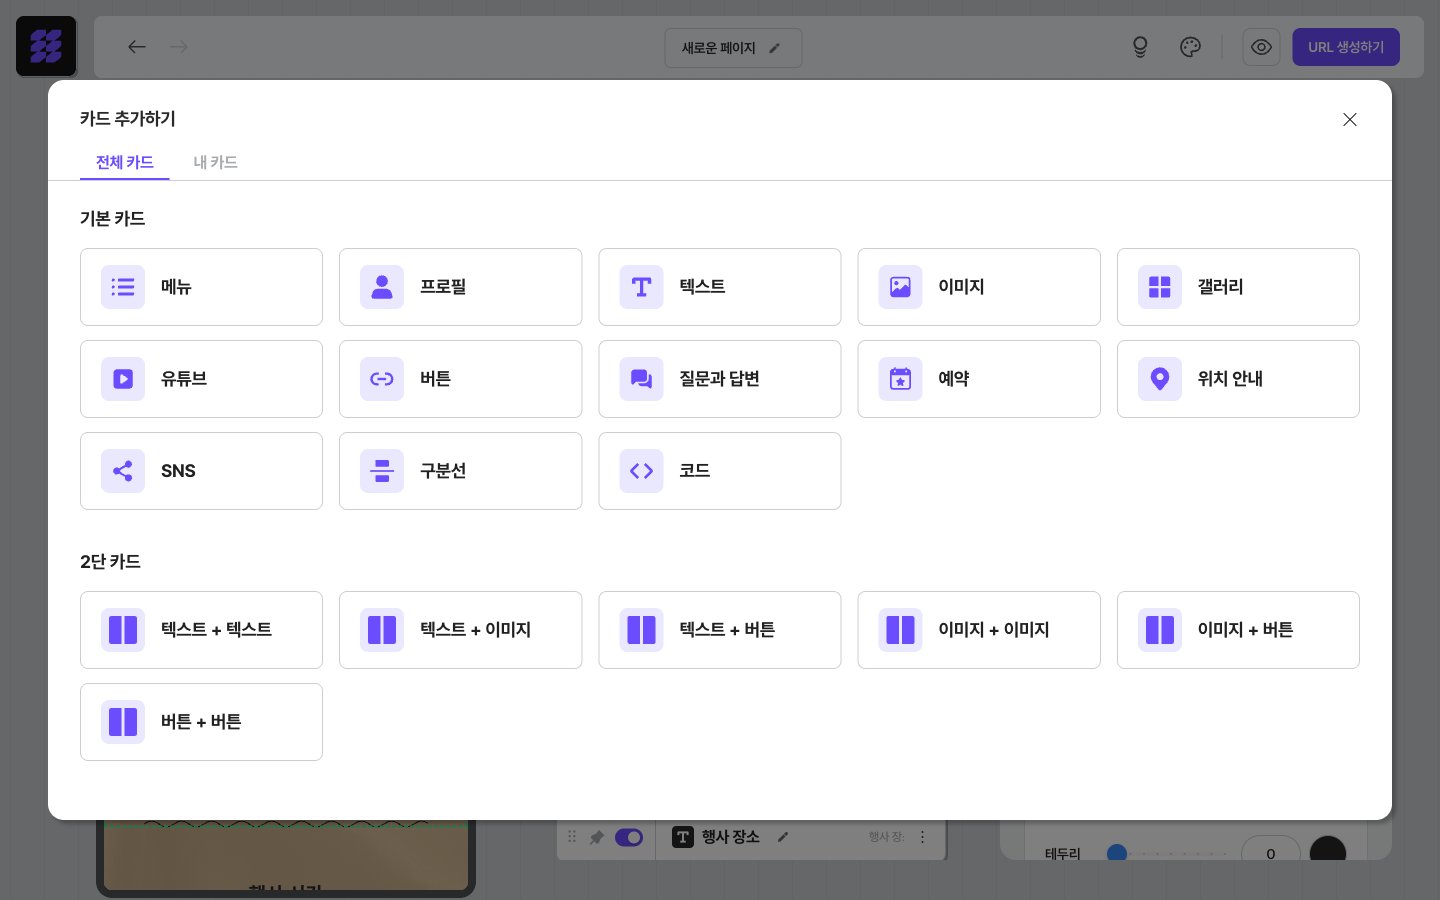Open the palette theme icon
The height and width of the screenshot is (900, 1440).
(x=1190, y=47)
